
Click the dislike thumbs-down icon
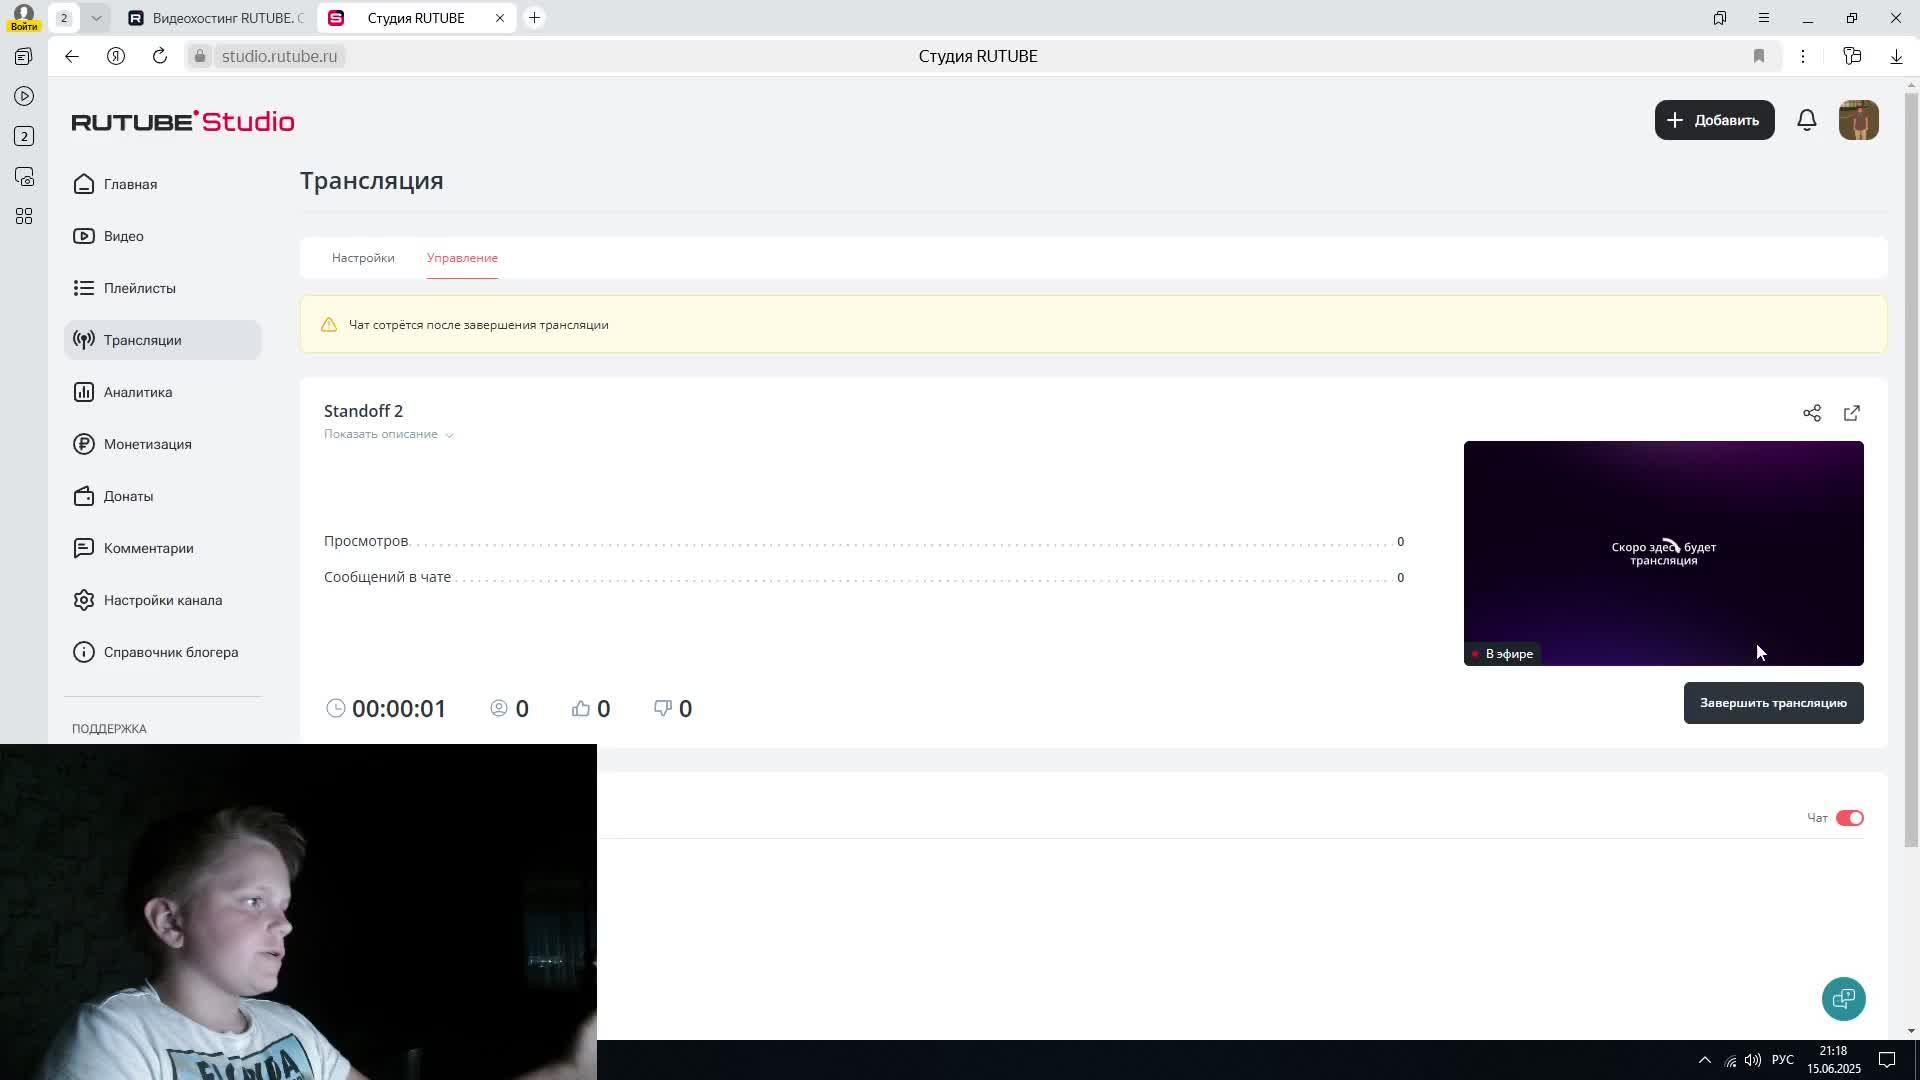(x=662, y=708)
